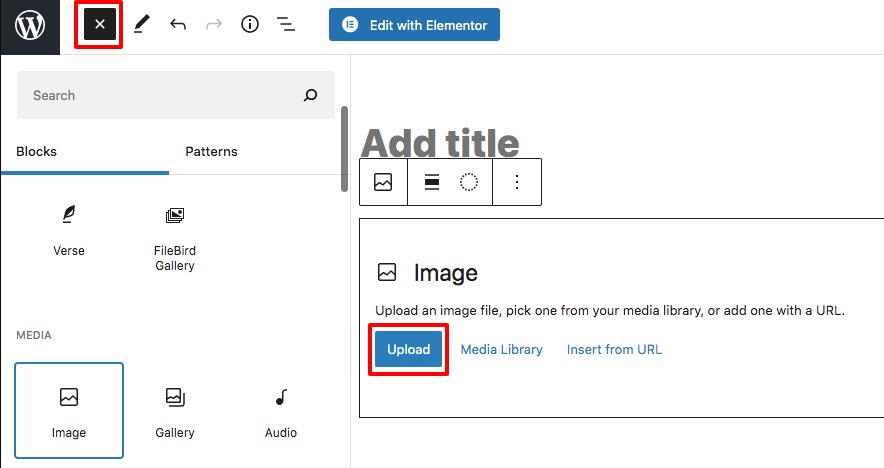Select the pencil Tools icon
884x468 pixels.
tap(142, 24)
